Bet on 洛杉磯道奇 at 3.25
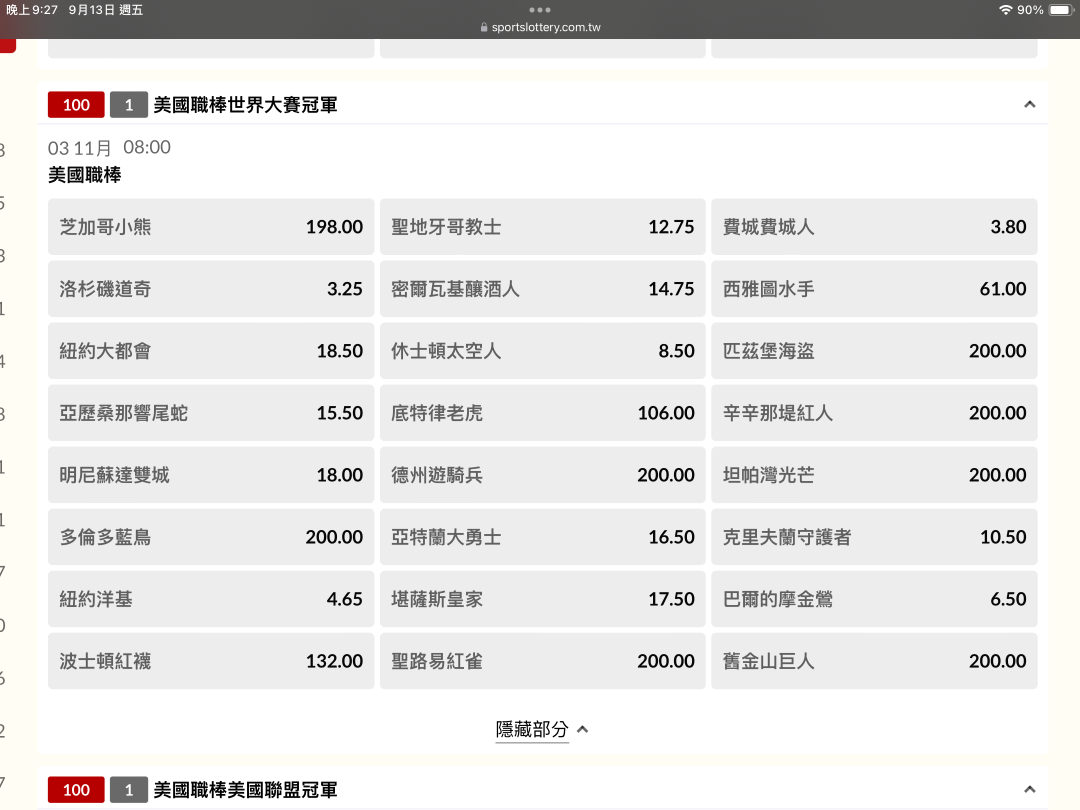 pos(211,289)
